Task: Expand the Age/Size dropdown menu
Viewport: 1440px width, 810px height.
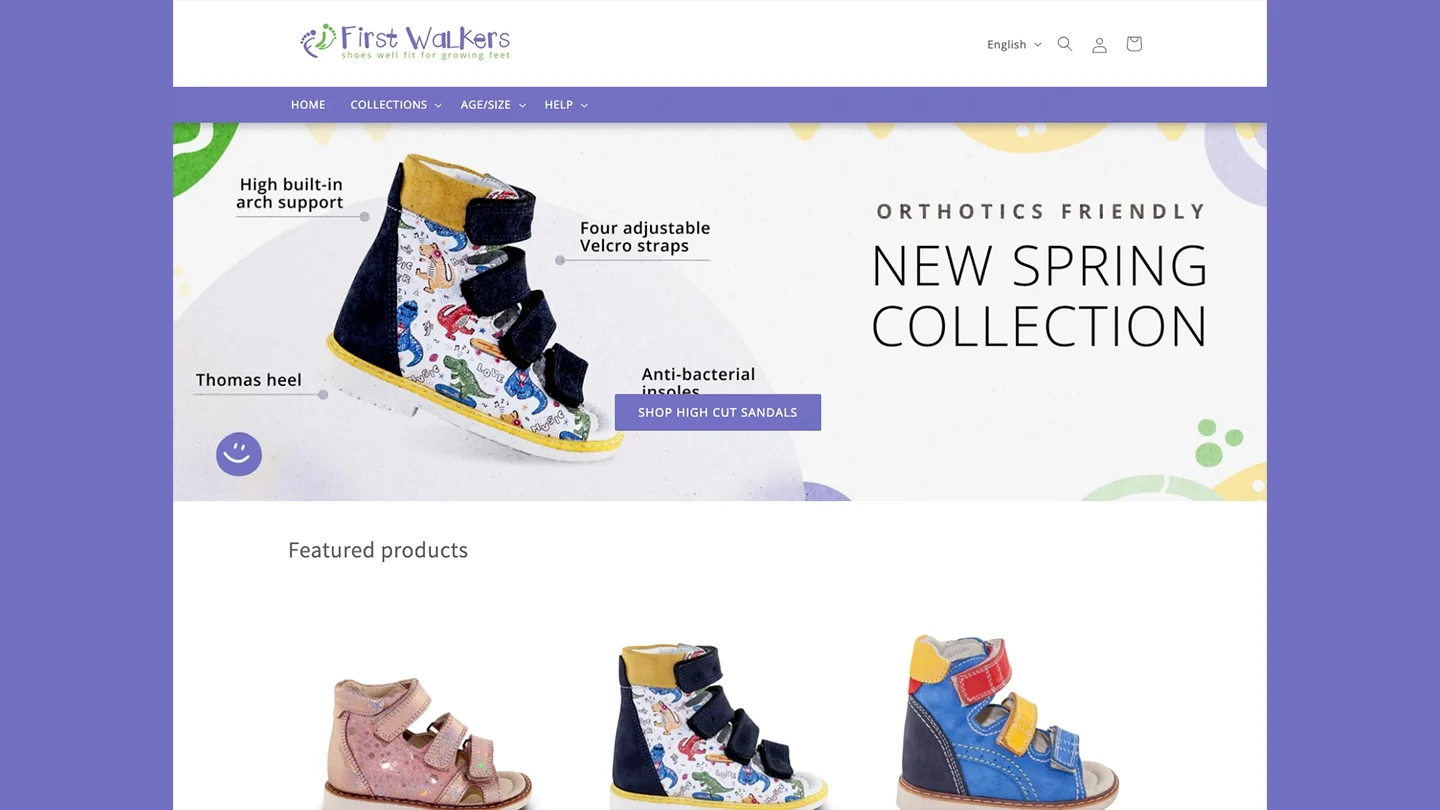Action: coord(493,105)
